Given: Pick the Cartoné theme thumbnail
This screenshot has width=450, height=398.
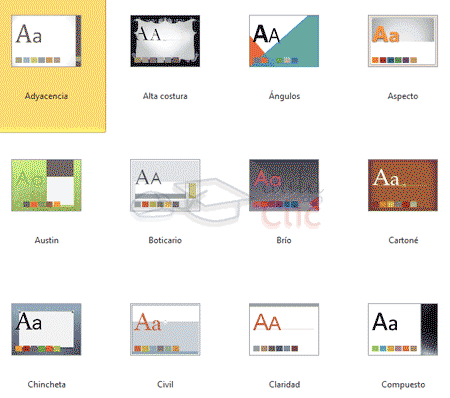Looking at the screenshot, I should [403, 185].
